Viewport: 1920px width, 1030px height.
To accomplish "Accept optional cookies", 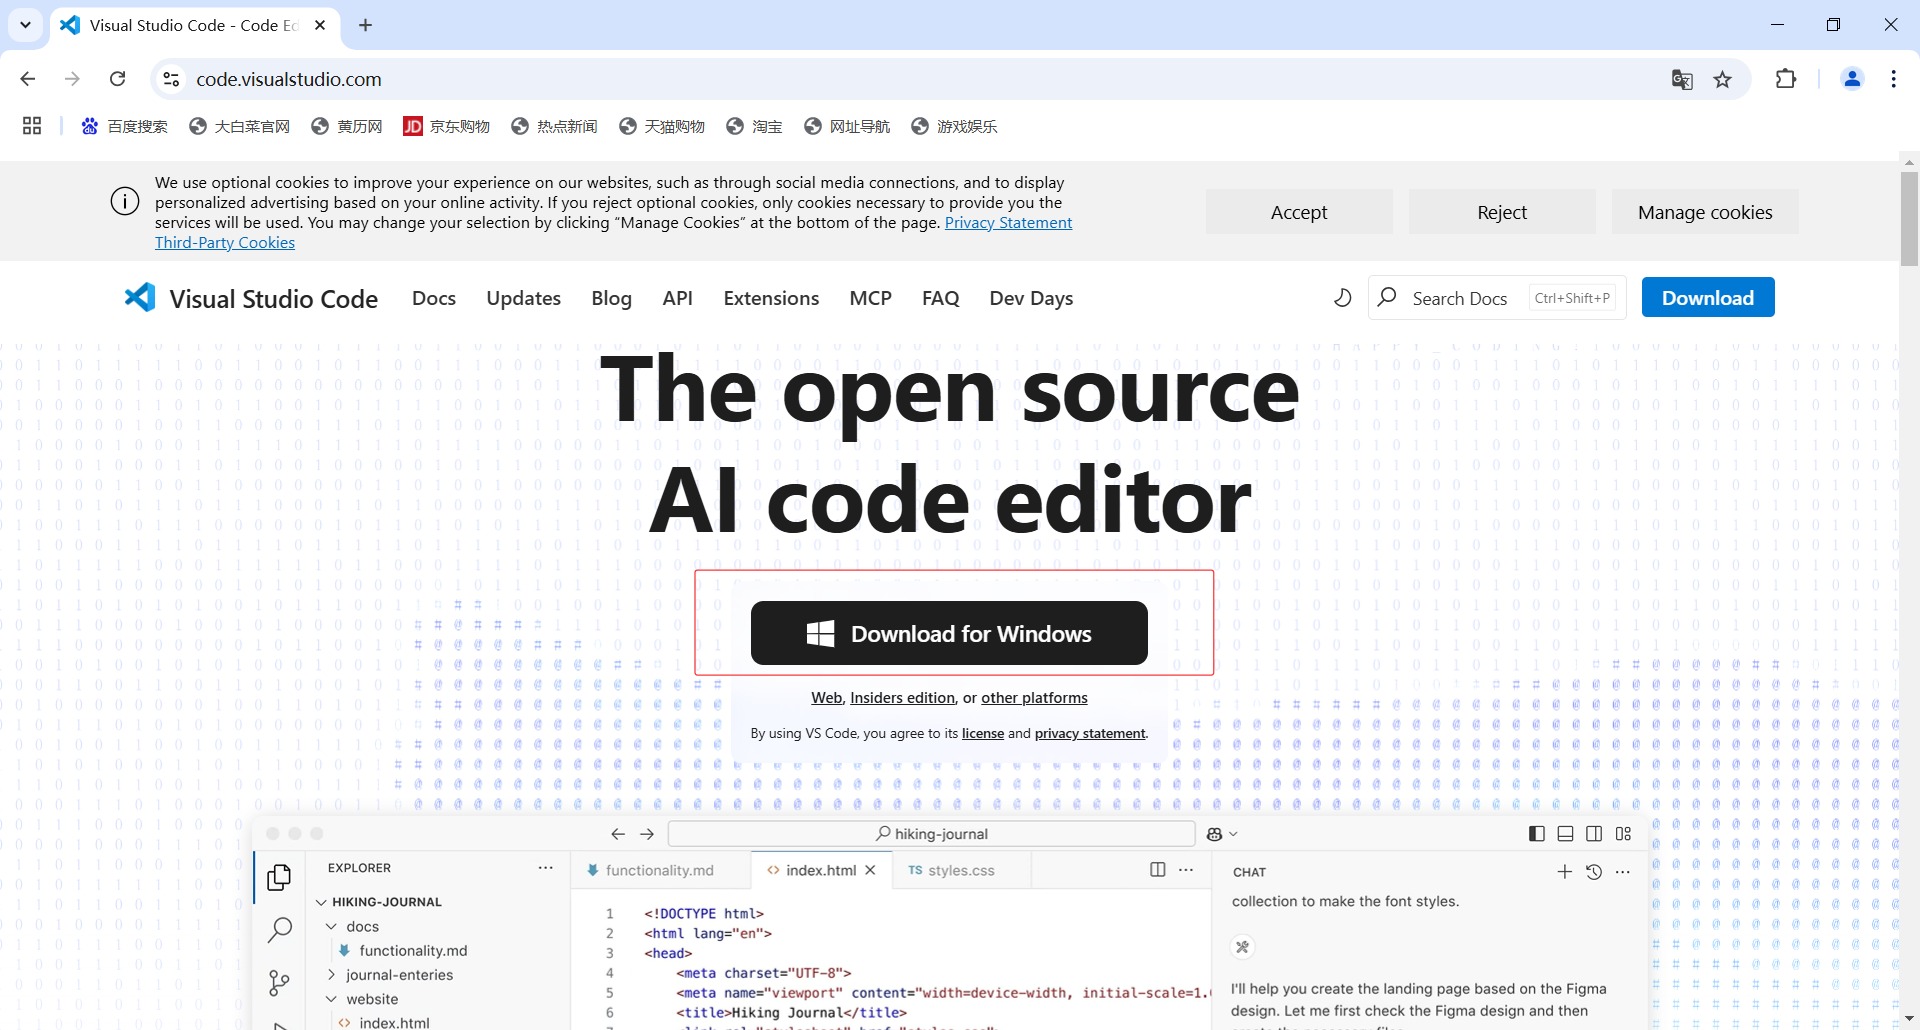I will [1299, 212].
